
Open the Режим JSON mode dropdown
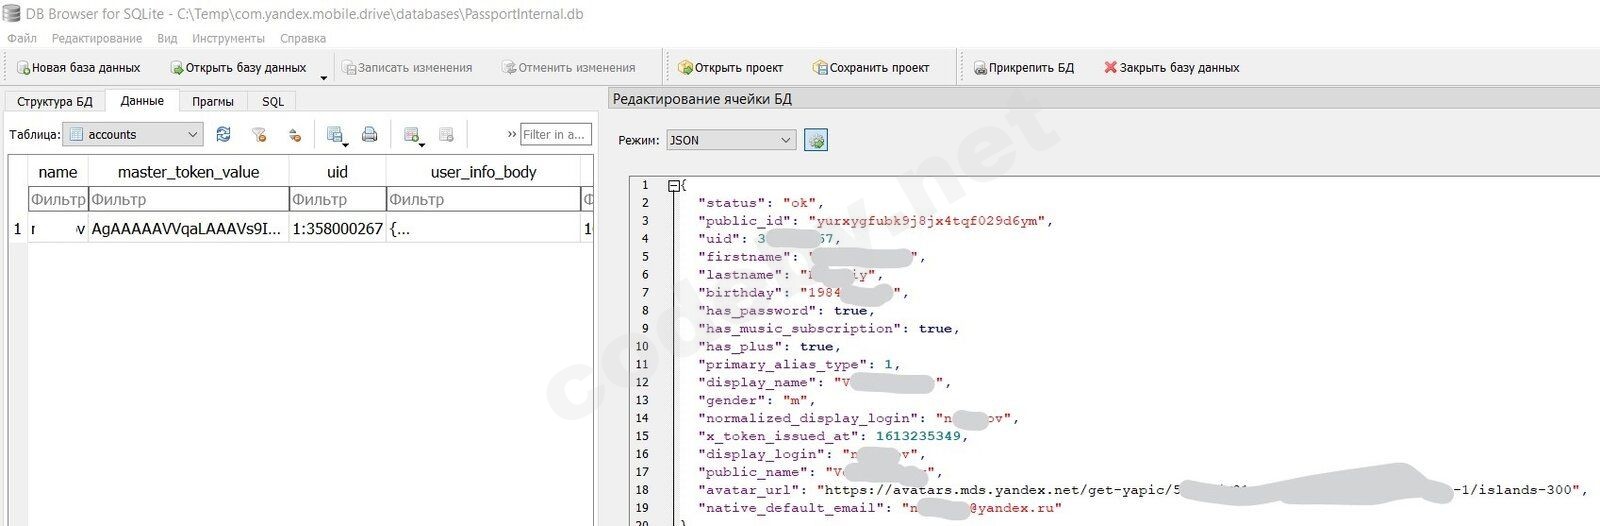click(731, 140)
